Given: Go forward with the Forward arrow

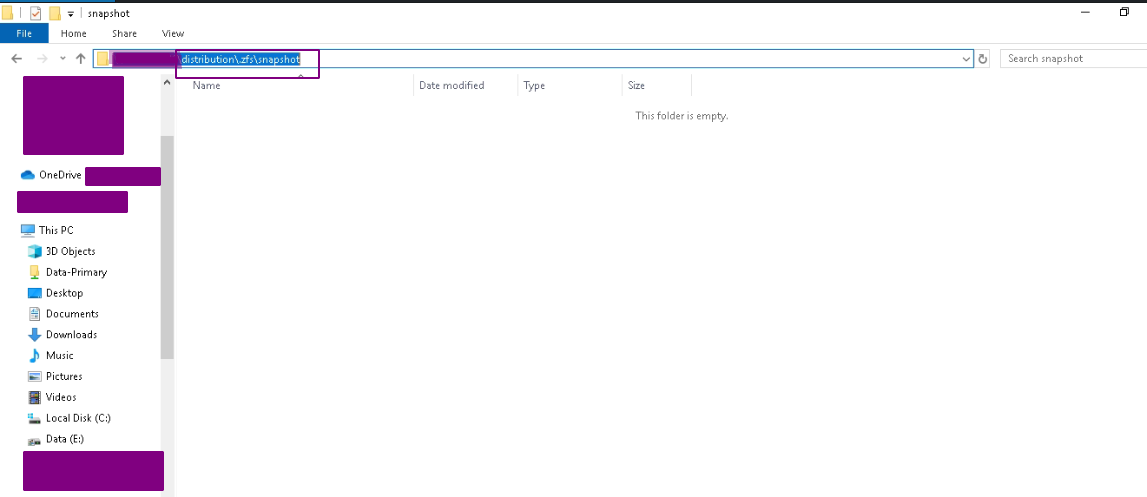Looking at the screenshot, I should click(x=42, y=59).
